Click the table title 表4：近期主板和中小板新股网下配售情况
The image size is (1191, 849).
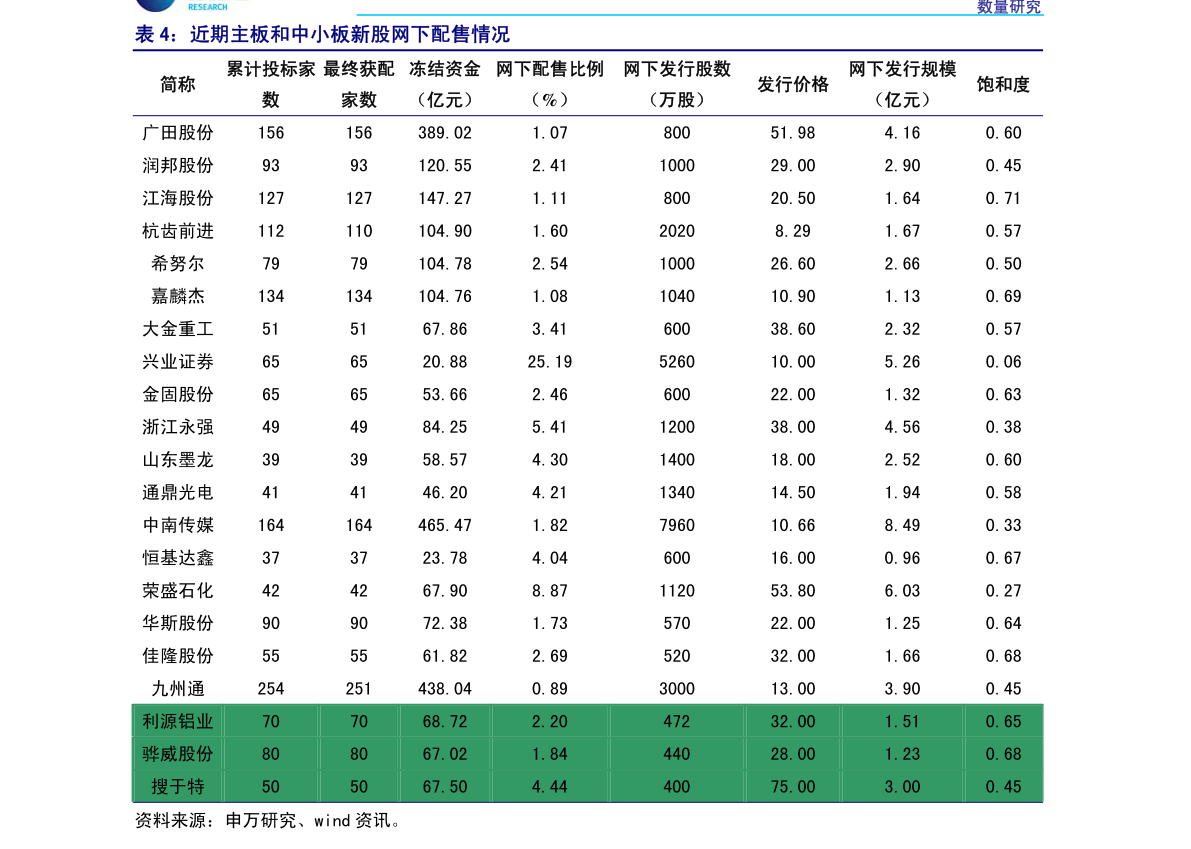[x=322, y=34]
